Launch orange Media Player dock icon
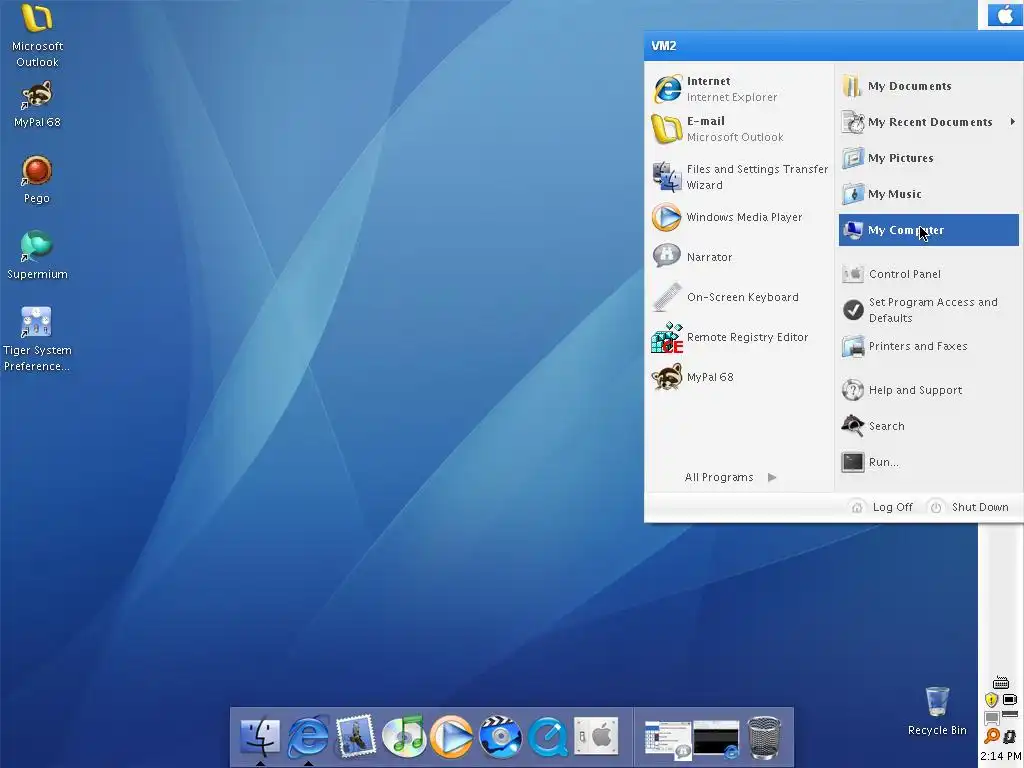The image size is (1024, 768). click(452, 737)
